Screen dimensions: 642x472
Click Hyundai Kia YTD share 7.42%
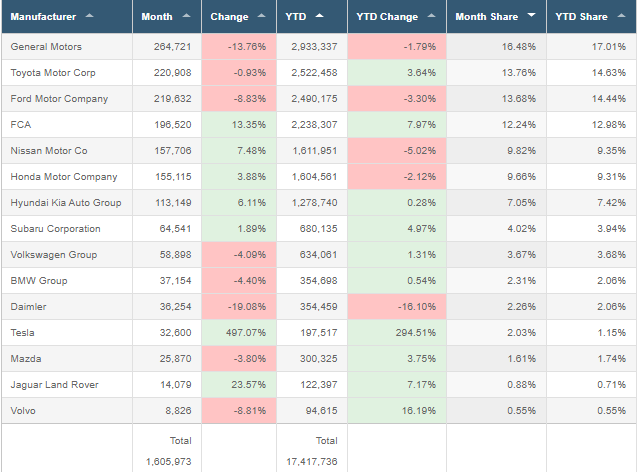point(611,203)
